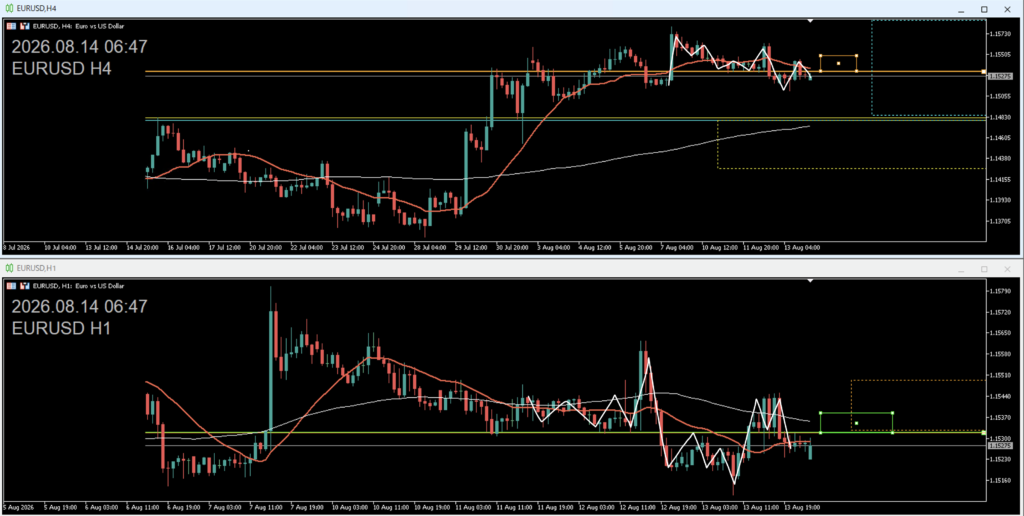Viewport: 1024px width, 516px height.
Task: Open depth of market icon on H1 chart
Action: pos(25,285)
